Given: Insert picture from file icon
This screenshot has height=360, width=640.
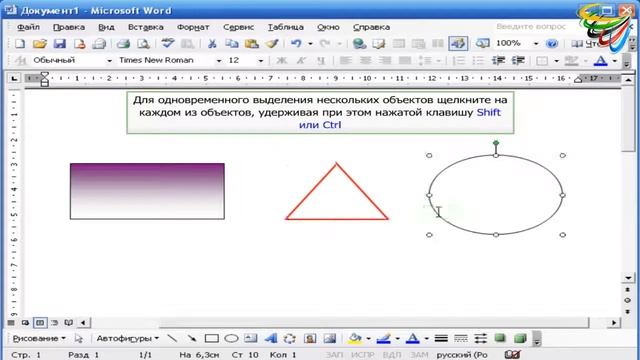Looking at the screenshot, I should tap(329, 338).
